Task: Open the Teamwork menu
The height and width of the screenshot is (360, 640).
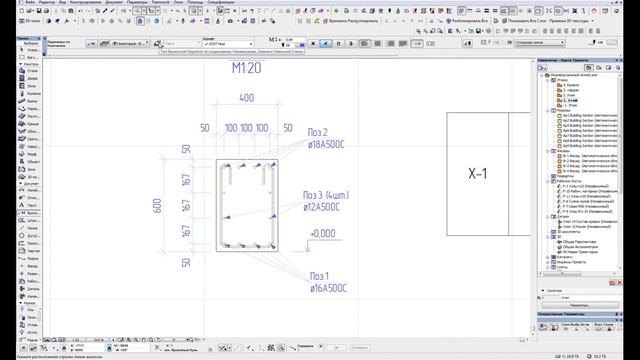Action: click(160, 2)
